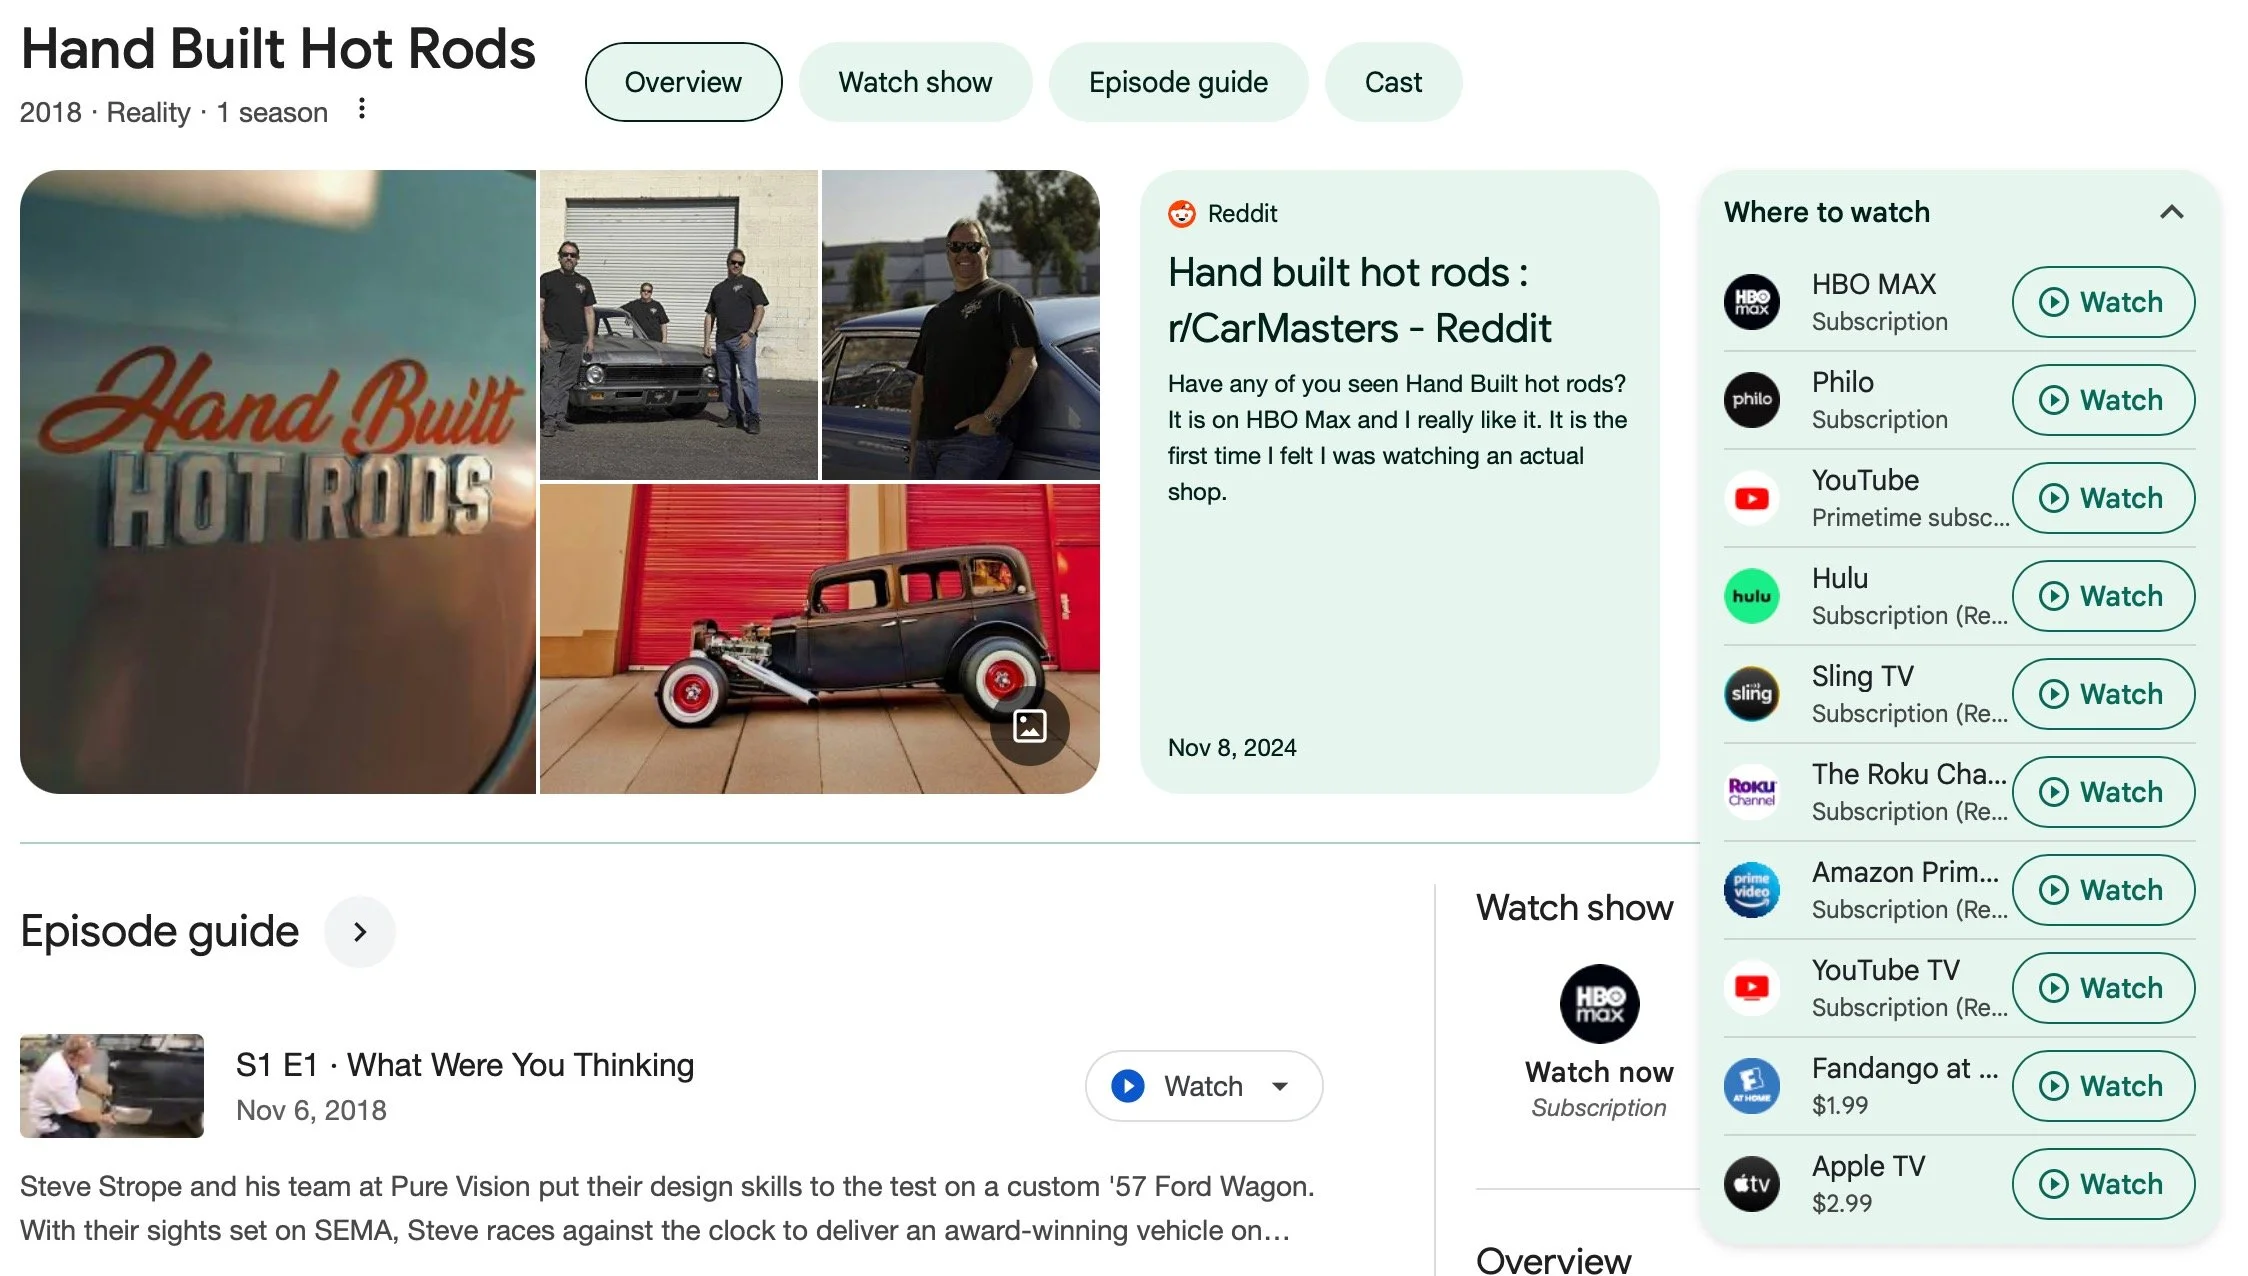Click the S1 E1 episode thumbnail
Viewport: 2248px width, 1276px height.
(112, 1085)
